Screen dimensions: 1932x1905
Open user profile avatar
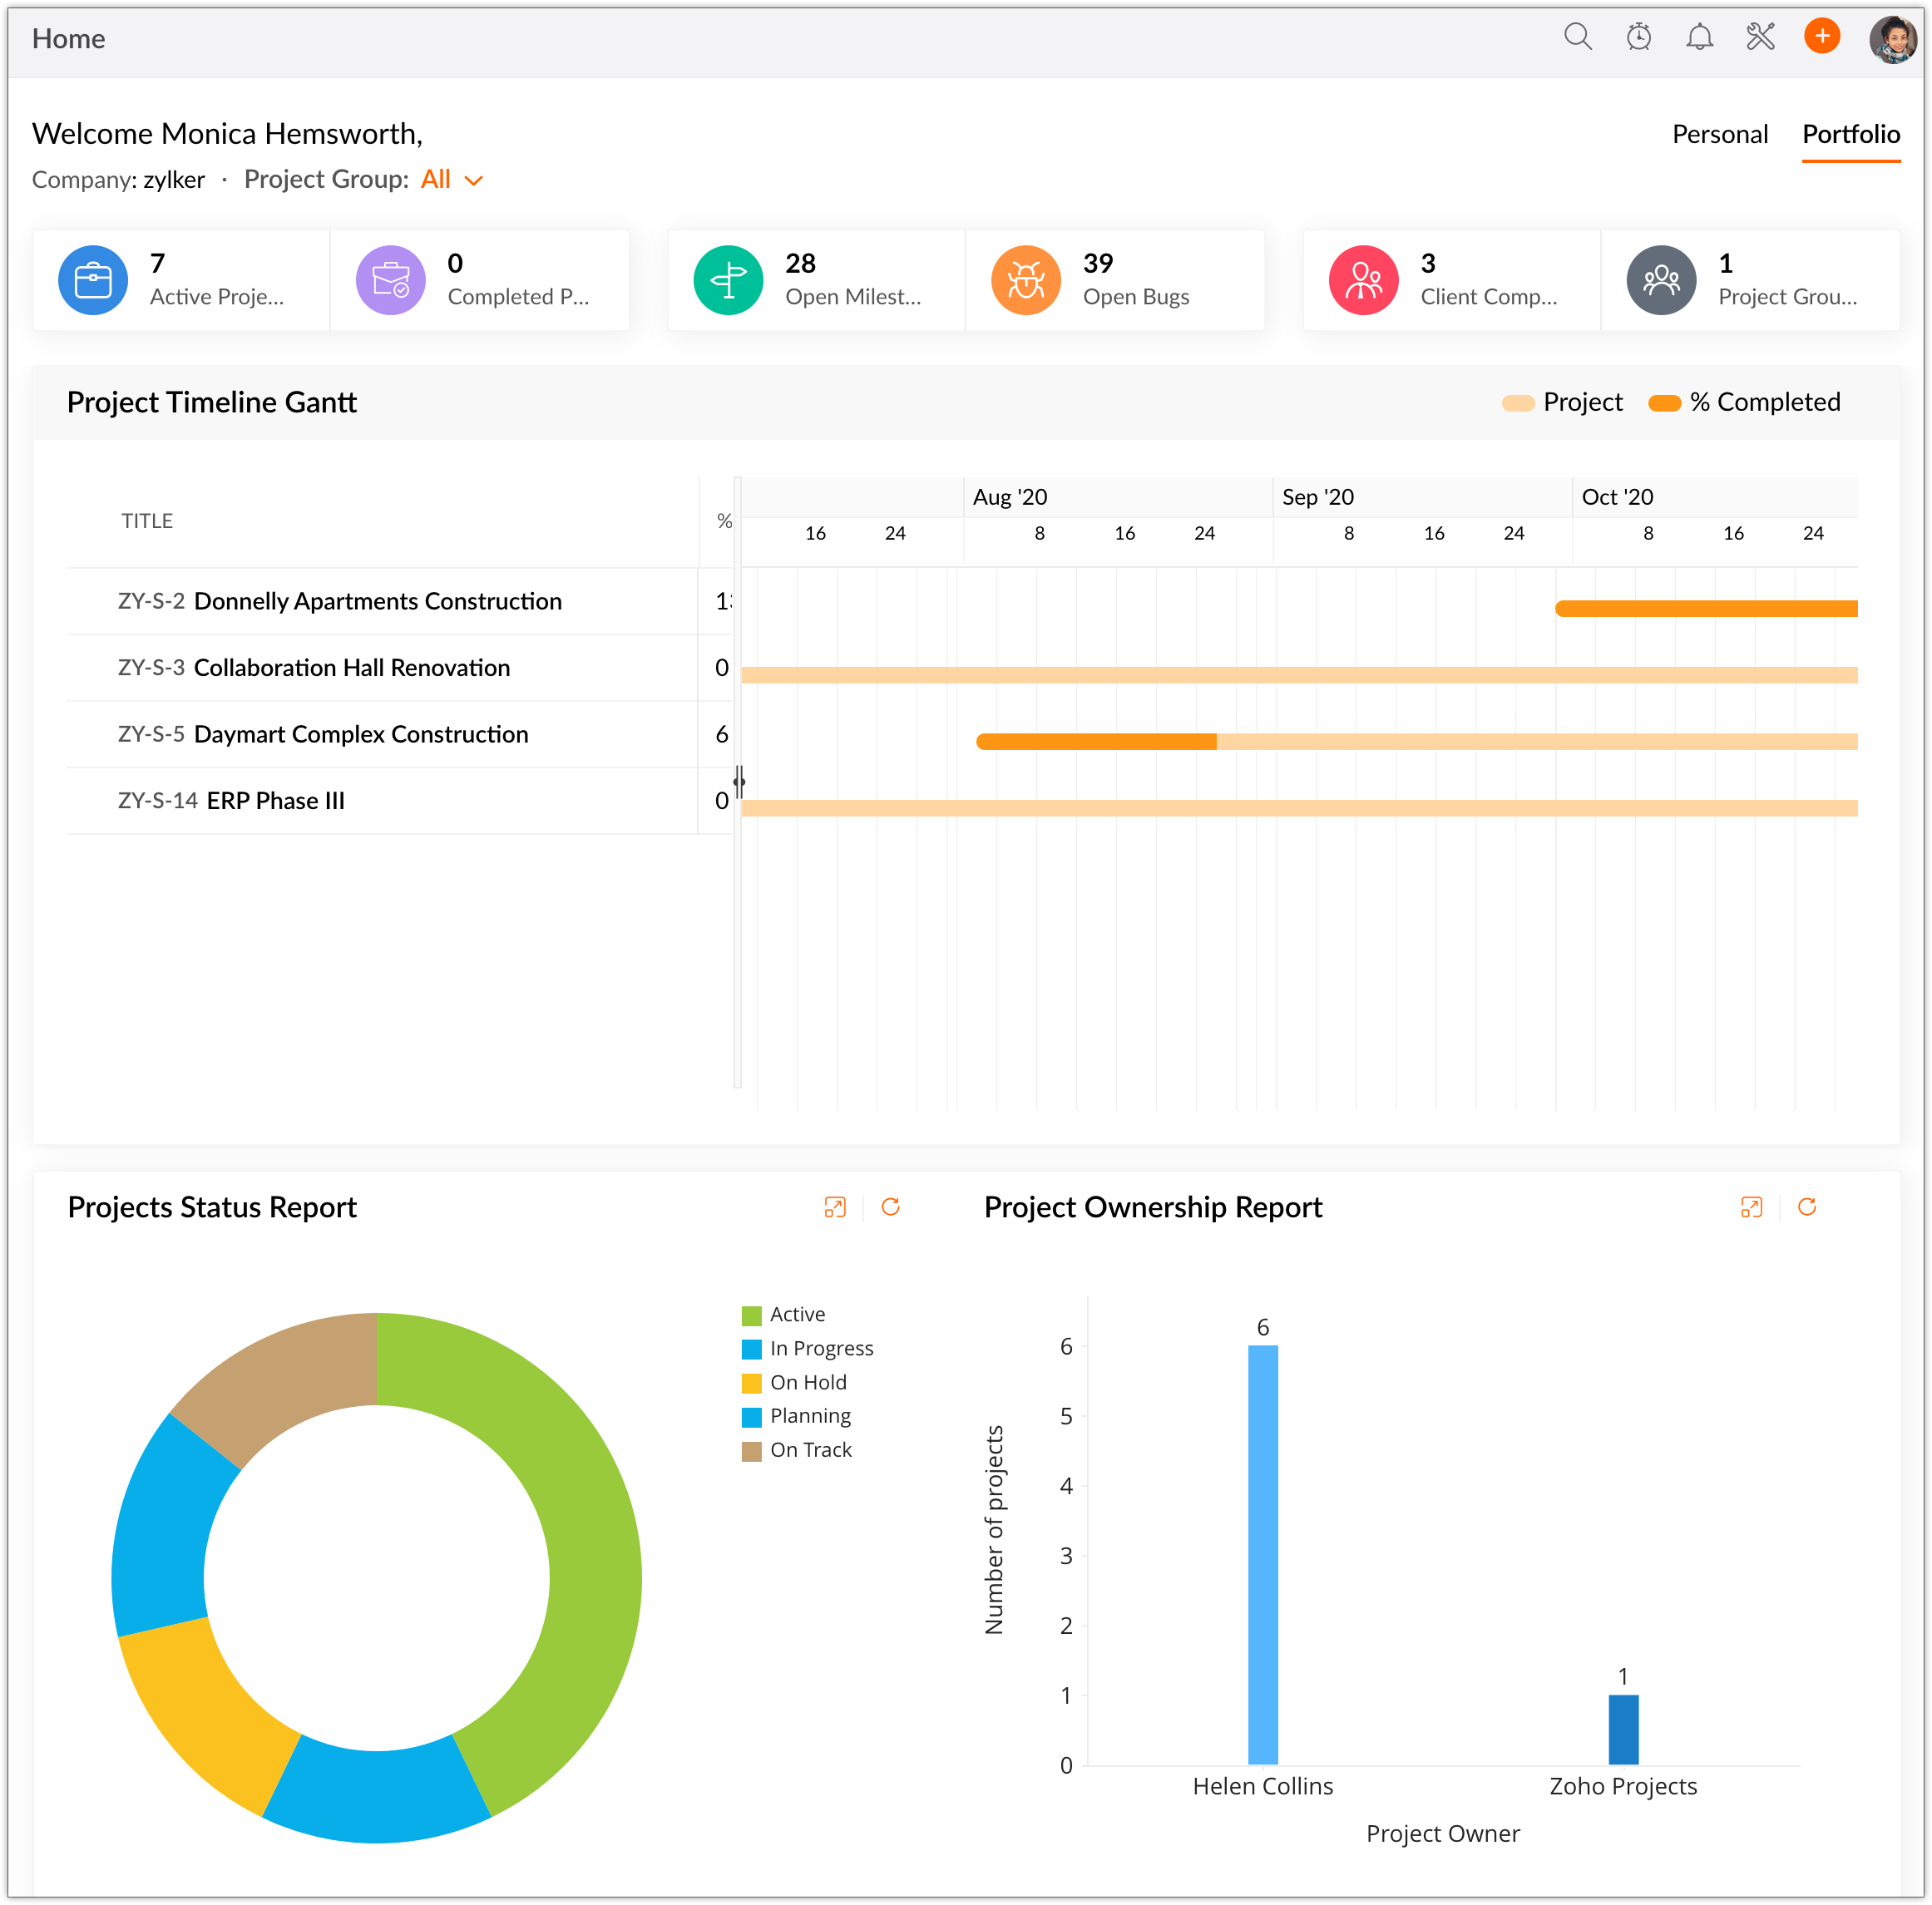point(1891,39)
